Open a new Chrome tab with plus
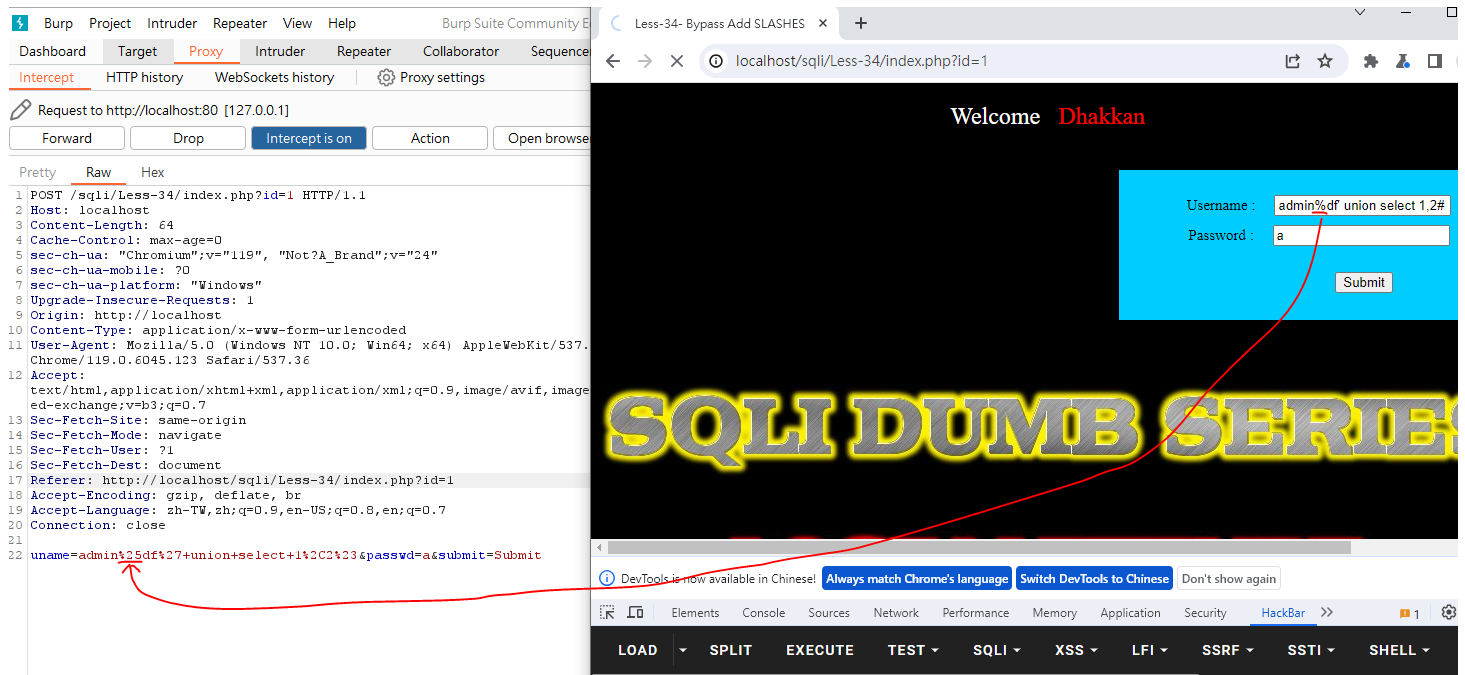 pyautogui.click(x=861, y=23)
